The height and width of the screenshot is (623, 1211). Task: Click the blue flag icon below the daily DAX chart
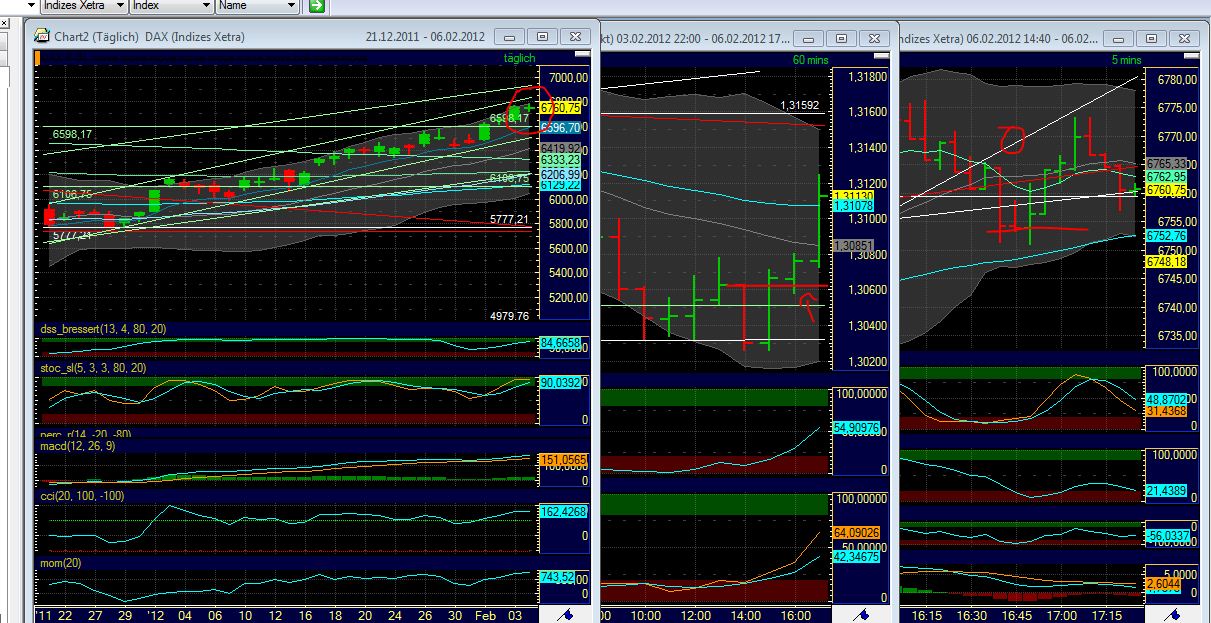pyautogui.click(x=566, y=614)
